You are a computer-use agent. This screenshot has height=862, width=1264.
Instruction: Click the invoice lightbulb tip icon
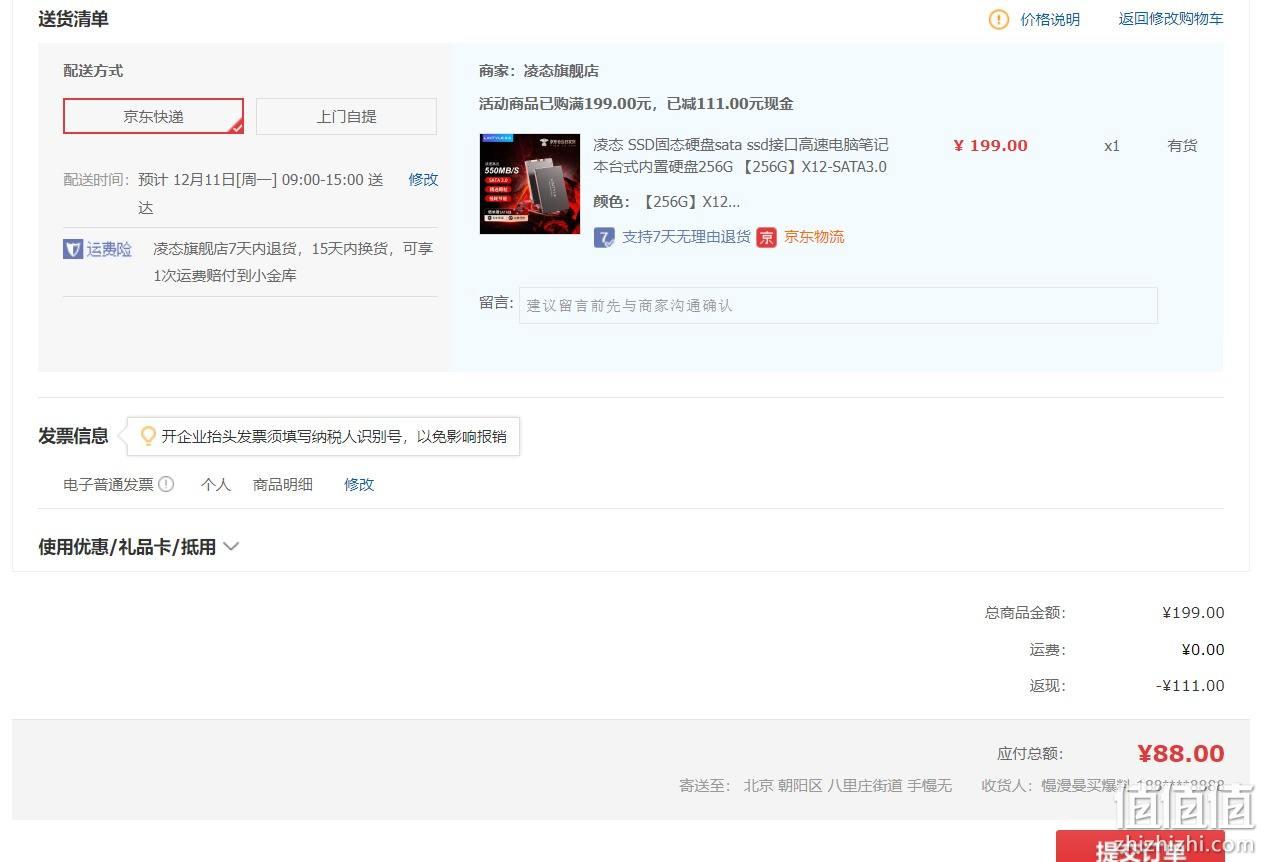(148, 436)
